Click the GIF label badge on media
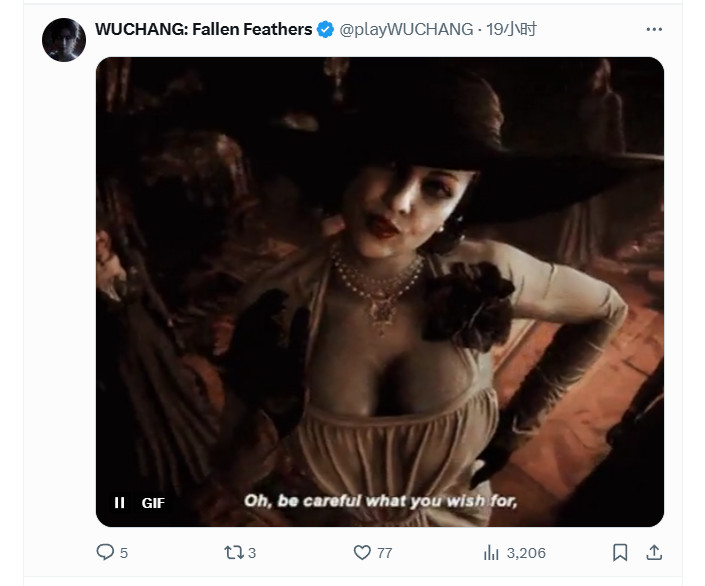 153,503
